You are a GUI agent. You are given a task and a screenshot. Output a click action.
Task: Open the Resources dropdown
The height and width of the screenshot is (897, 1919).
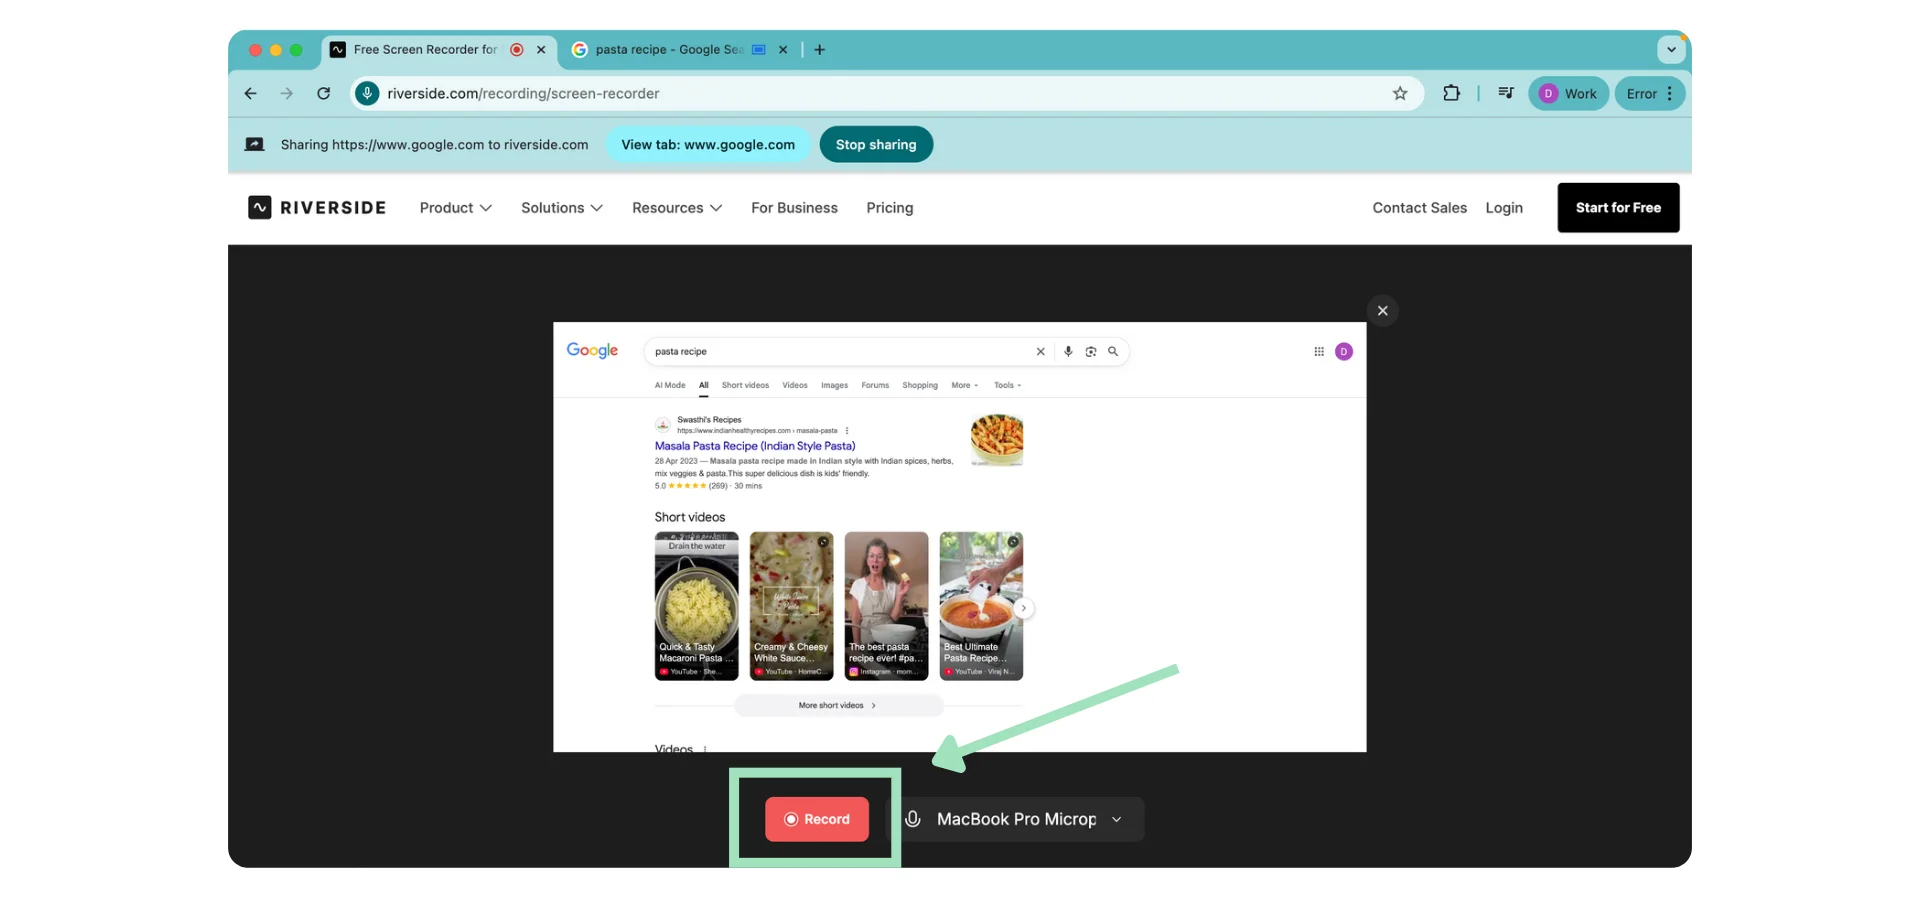click(676, 208)
